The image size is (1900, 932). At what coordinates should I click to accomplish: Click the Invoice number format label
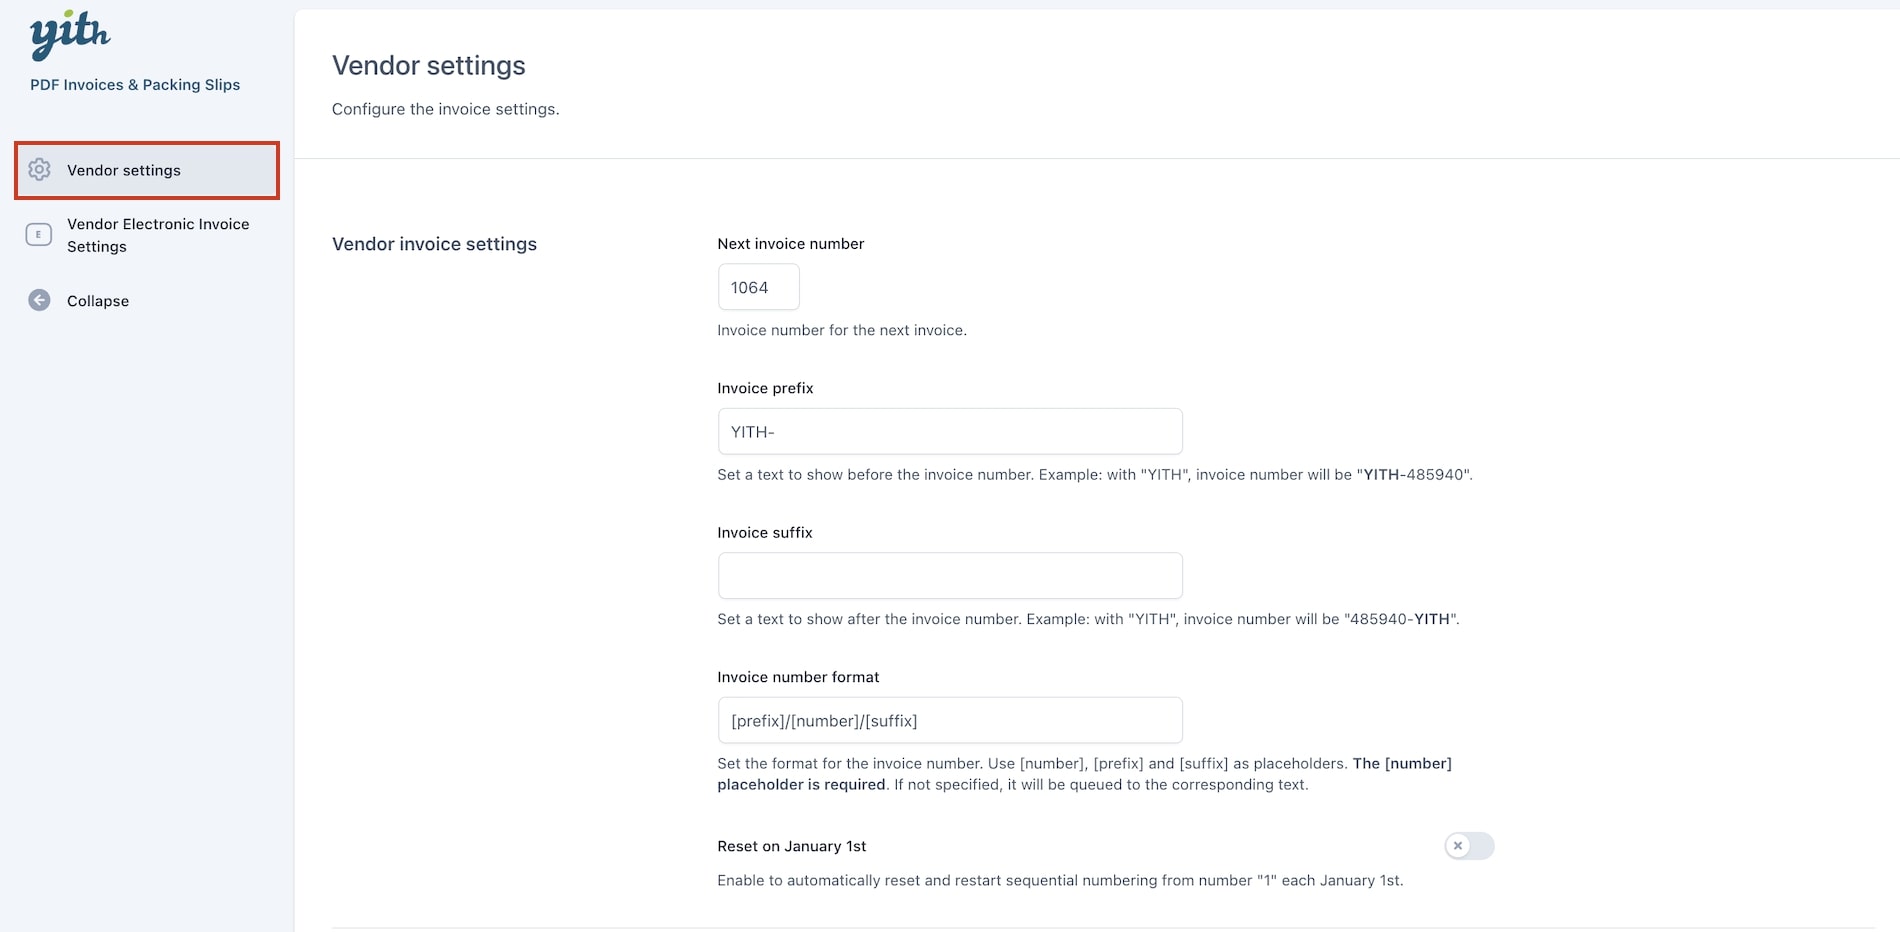[798, 677]
